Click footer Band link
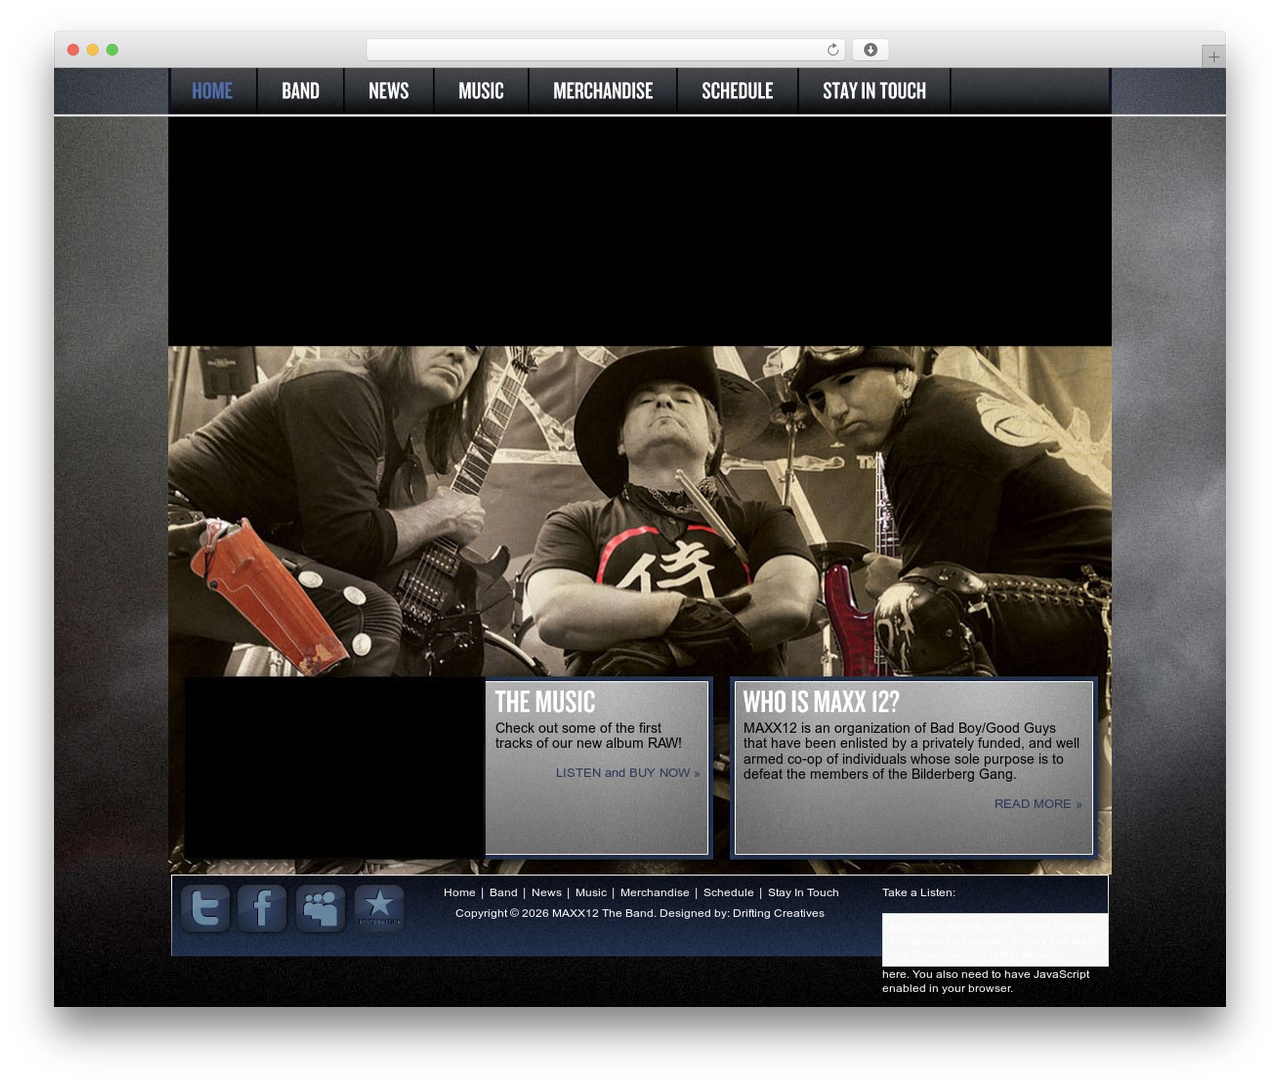This screenshot has width=1280, height=1084. [x=503, y=893]
